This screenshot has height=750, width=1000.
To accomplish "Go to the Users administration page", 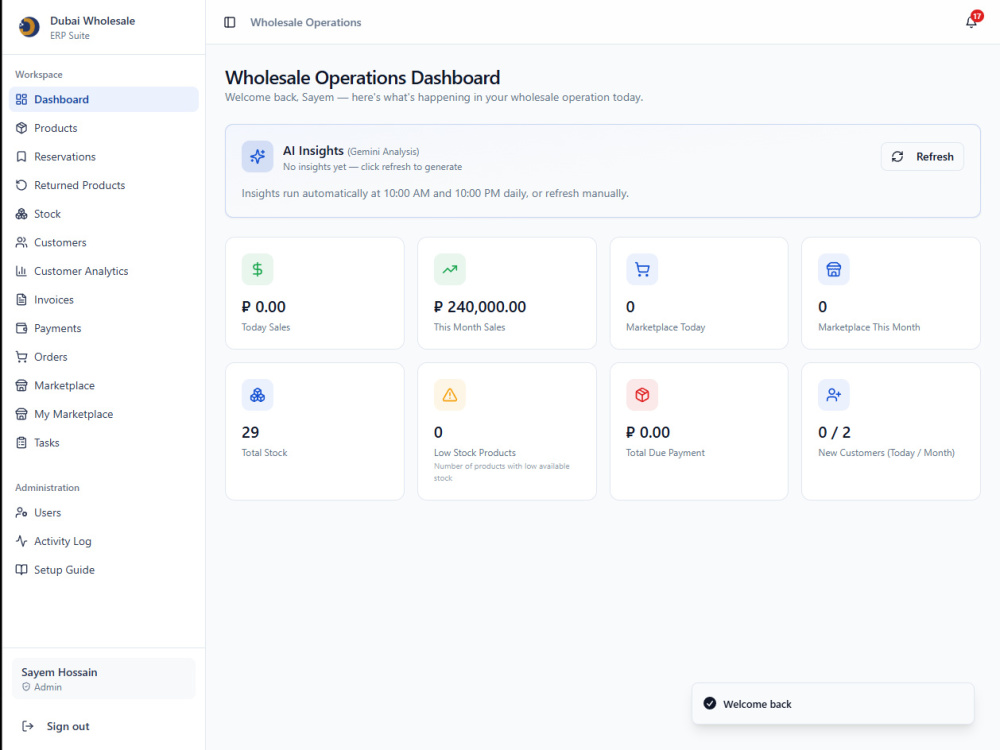I will [104, 513].
